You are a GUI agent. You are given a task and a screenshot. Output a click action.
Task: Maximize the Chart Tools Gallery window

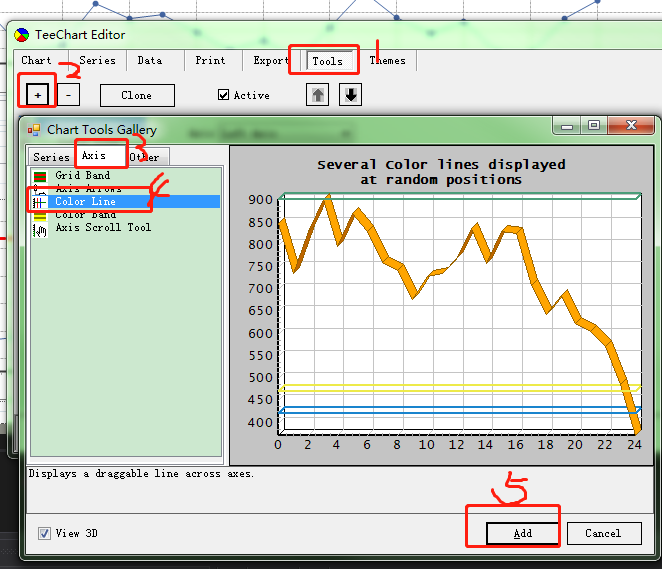pyautogui.click(x=594, y=125)
